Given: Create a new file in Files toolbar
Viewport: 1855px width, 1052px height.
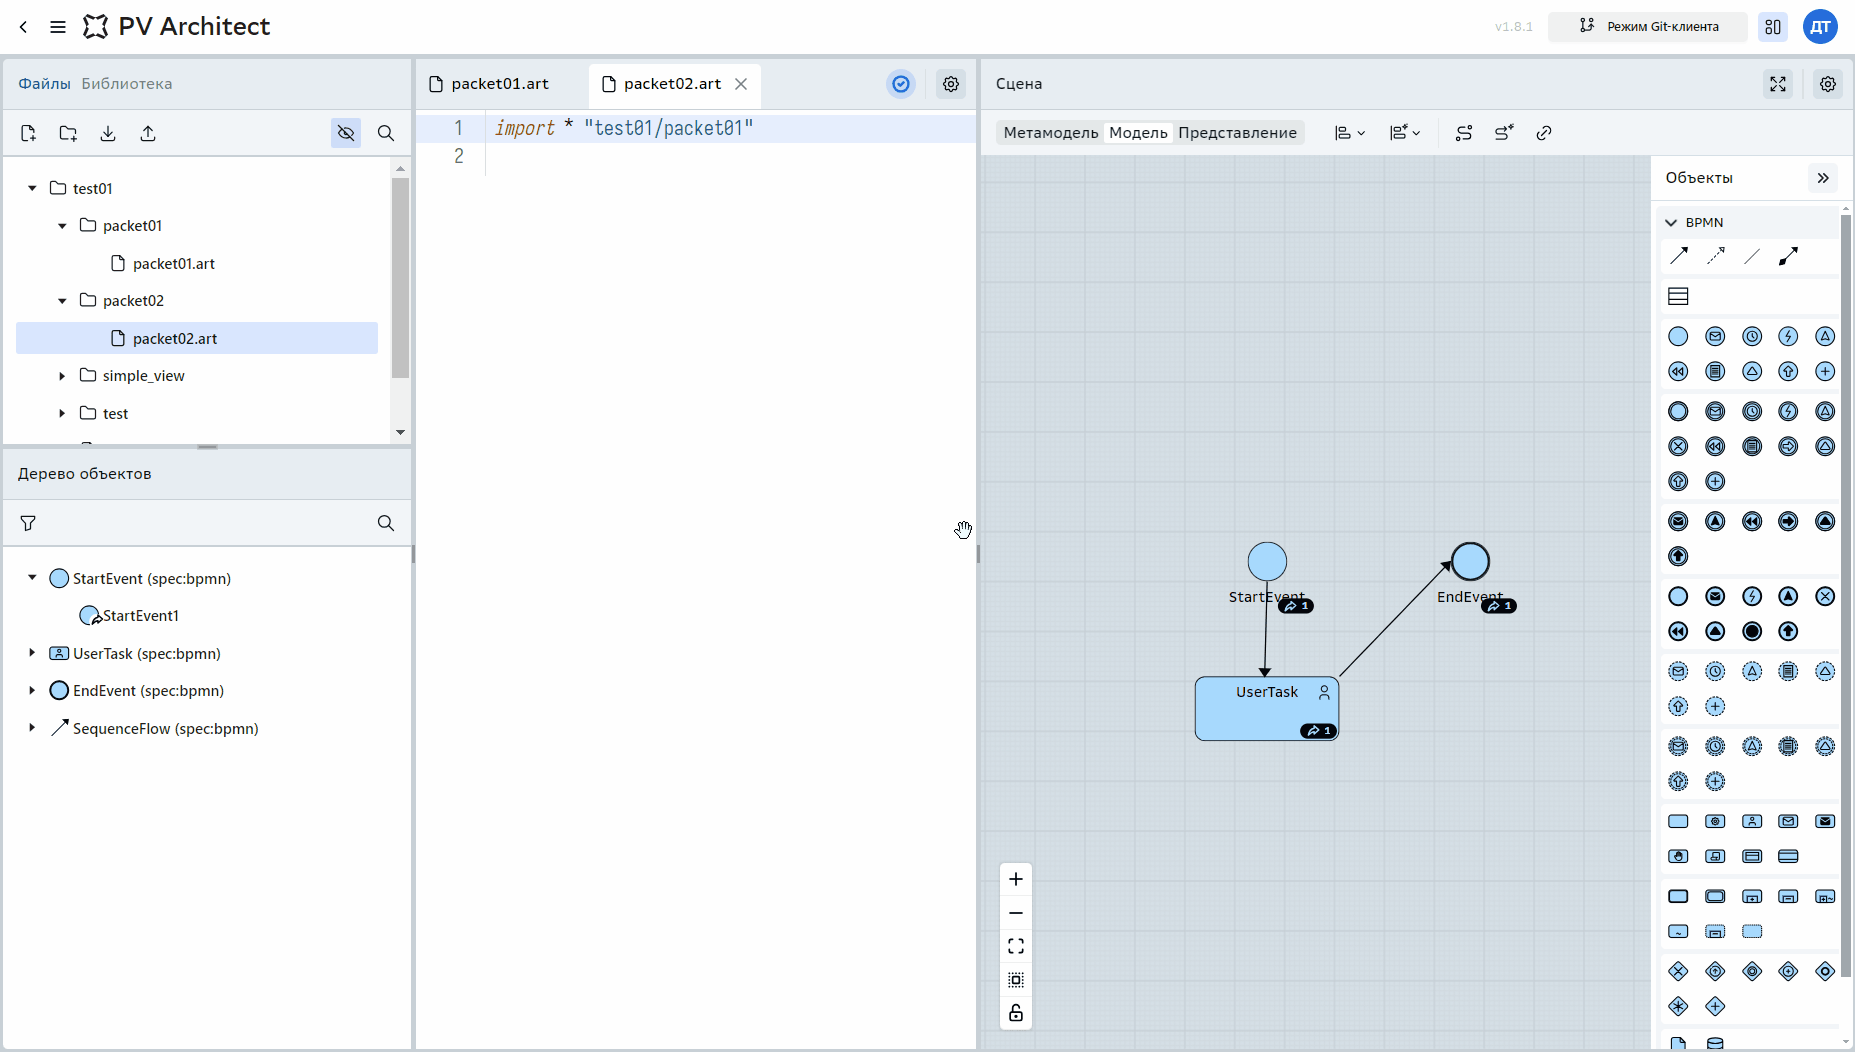Looking at the screenshot, I should (28, 133).
